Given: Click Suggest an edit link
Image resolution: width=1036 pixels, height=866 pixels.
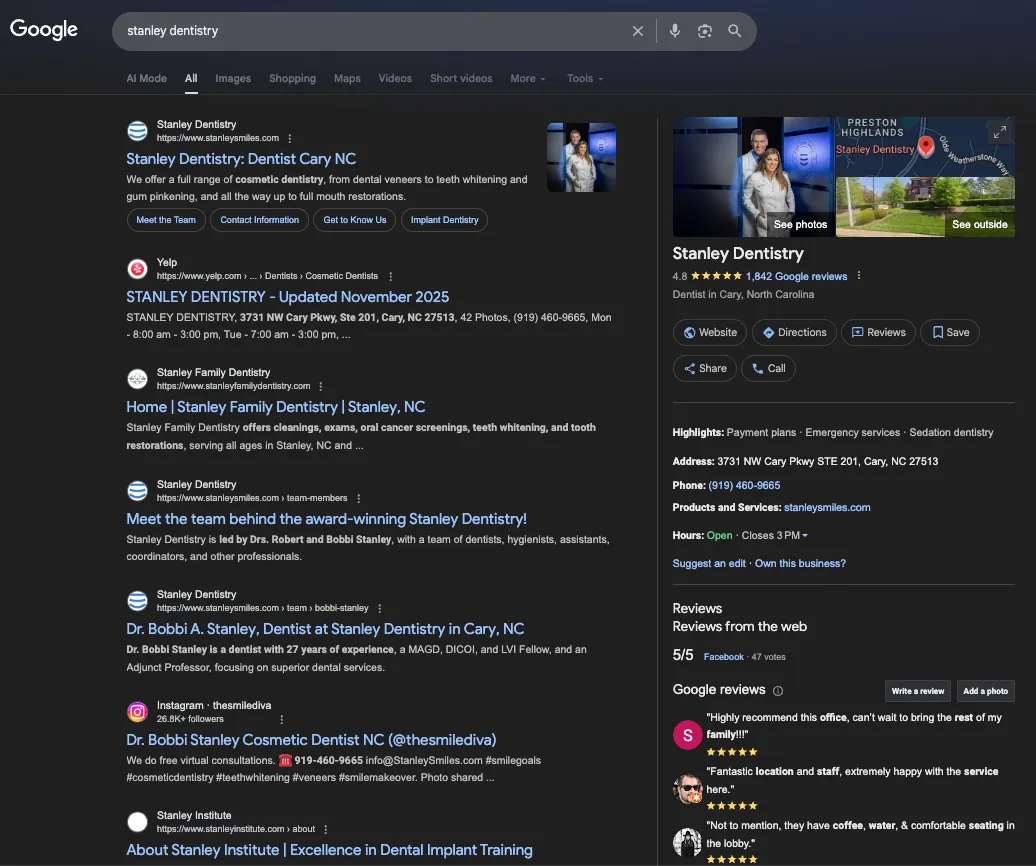Looking at the screenshot, I should tap(709, 563).
